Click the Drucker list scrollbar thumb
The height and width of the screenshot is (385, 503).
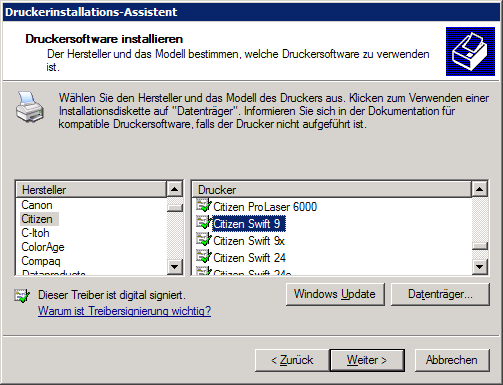tap(480, 246)
